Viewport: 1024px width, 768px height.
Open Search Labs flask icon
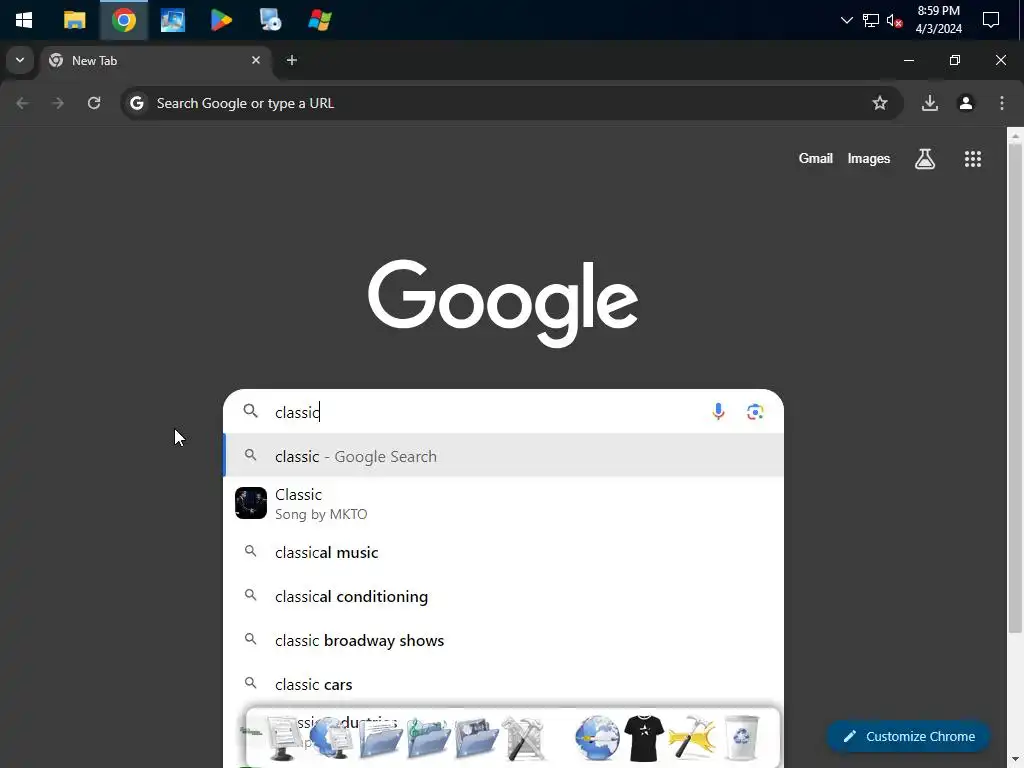[x=925, y=159]
